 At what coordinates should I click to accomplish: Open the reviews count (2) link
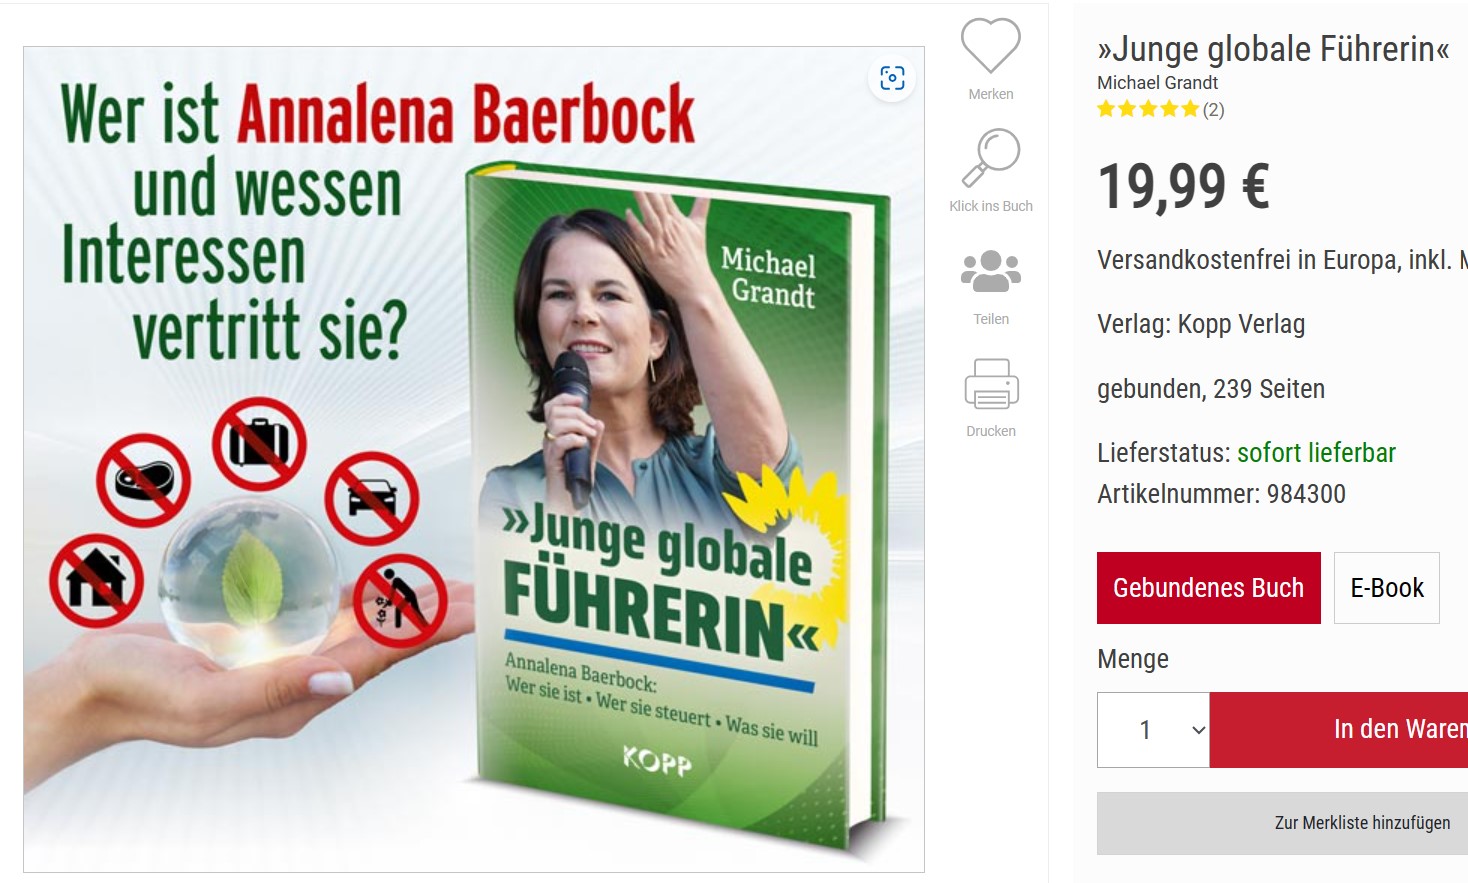pyautogui.click(x=1213, y=110)
